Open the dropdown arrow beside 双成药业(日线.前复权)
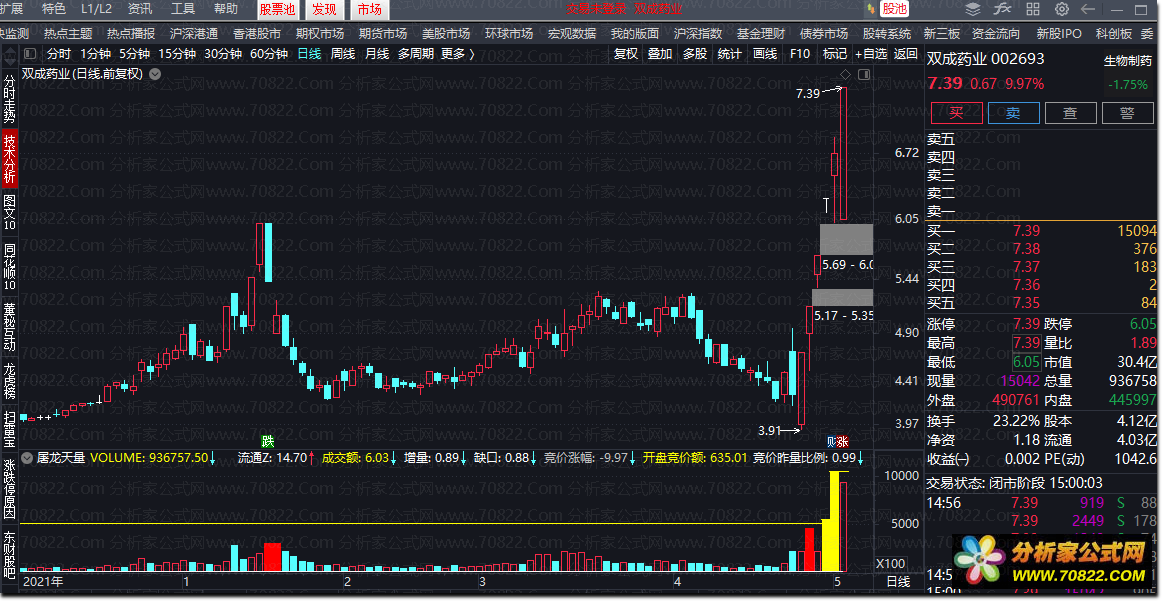The width and height of the screenshot is (1163, 601). click(x=155, y=74)
